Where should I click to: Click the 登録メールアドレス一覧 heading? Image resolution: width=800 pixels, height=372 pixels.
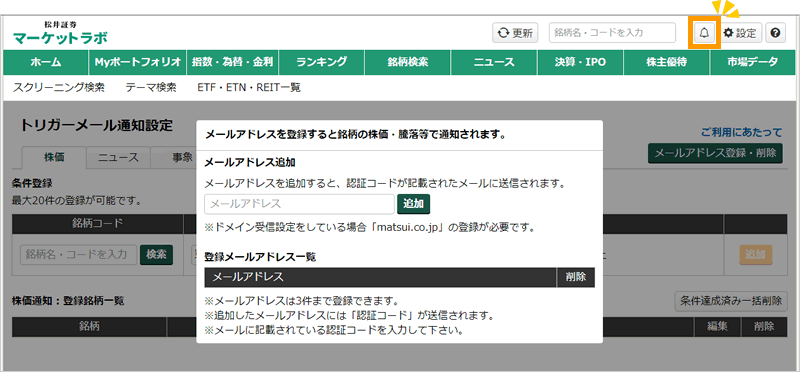click(260, 257)
